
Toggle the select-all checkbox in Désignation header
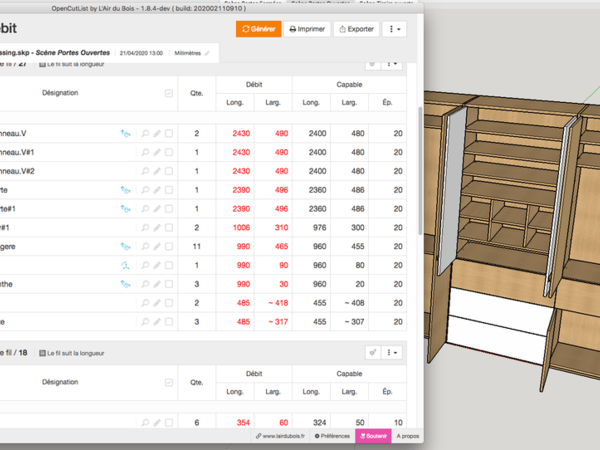pyautogui.click(x=168, y=93)
